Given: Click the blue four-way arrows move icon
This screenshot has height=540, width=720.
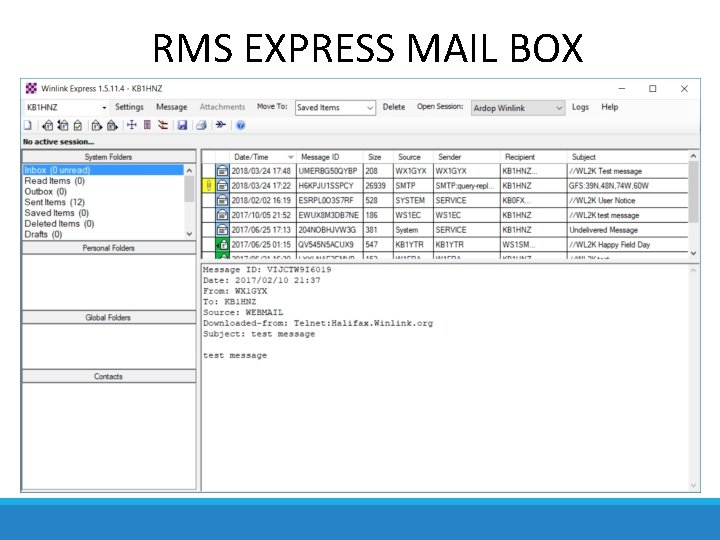Looking at the screenshot, I should [x=132, y=125].
